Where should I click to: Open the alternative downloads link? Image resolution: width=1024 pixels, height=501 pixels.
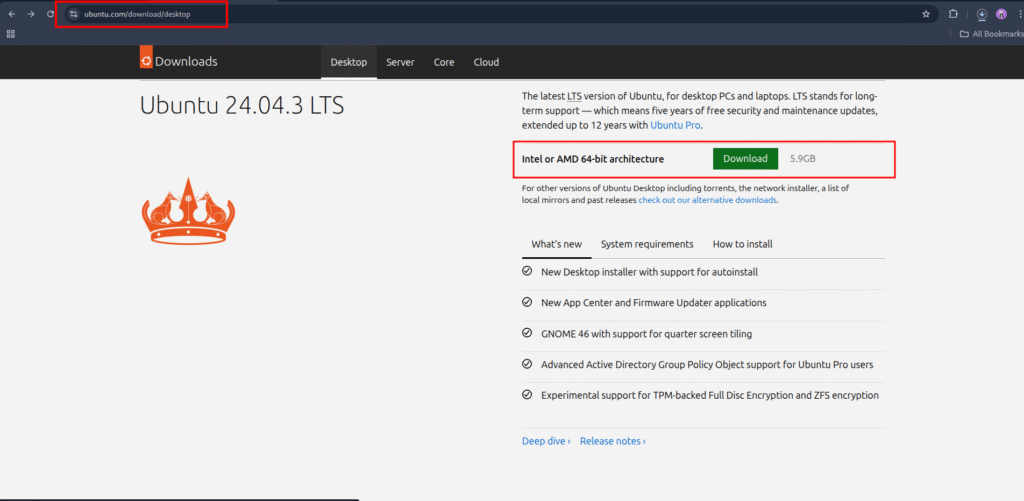click(708, 201)
